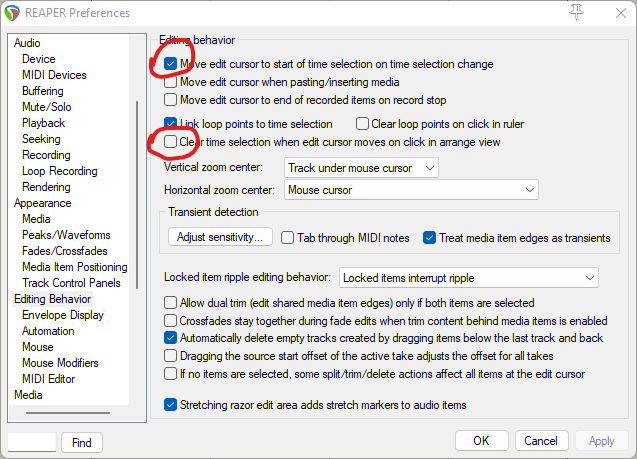Screen dimensions: 637x459
Task: Toggle Link loop points to time selection
Action: point(170,123)
